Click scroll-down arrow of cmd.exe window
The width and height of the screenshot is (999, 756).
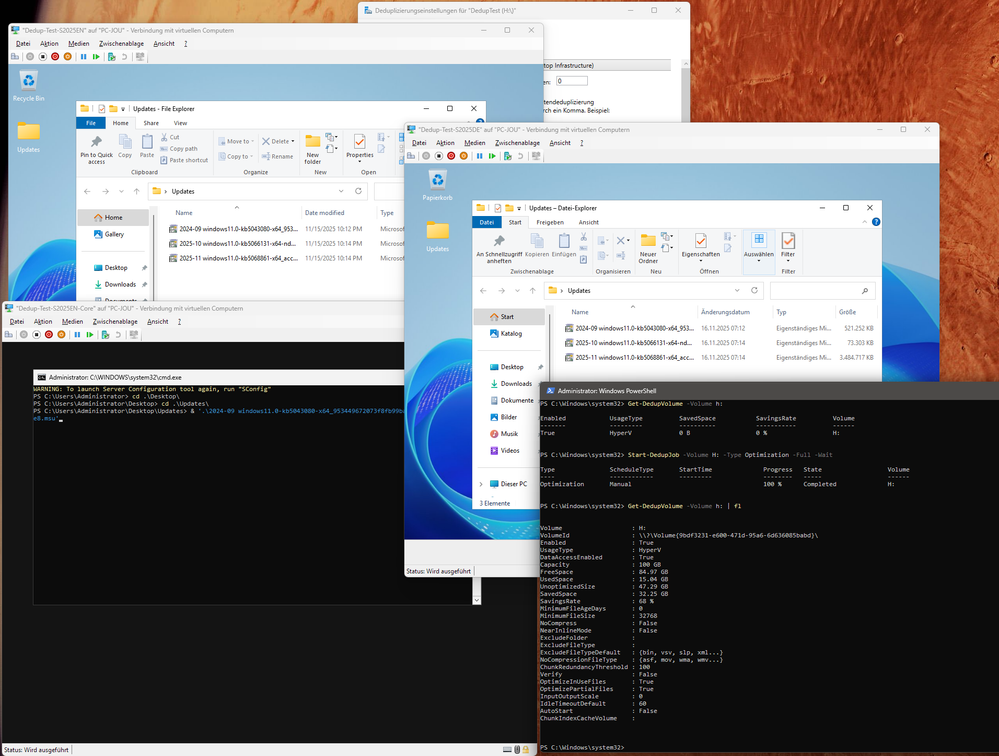point(477,600)
